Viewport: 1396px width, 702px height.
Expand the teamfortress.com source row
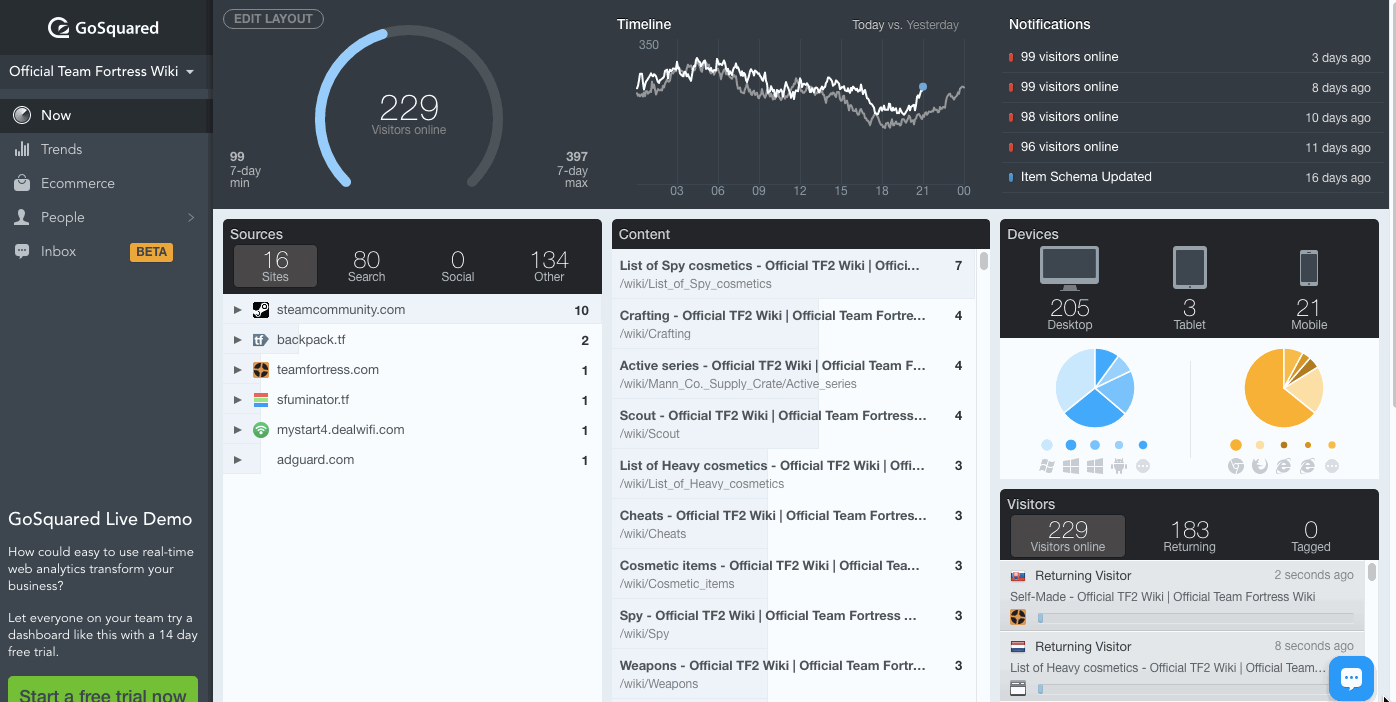pyautogui.click(x=237, y=370)
